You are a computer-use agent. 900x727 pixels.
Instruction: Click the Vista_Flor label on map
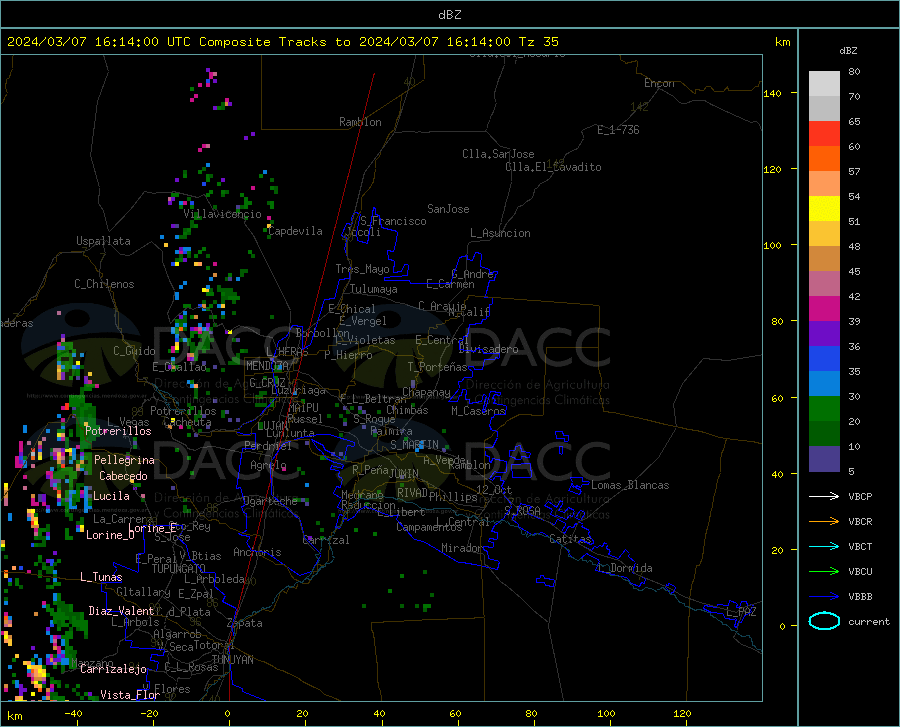pos(130,695)
